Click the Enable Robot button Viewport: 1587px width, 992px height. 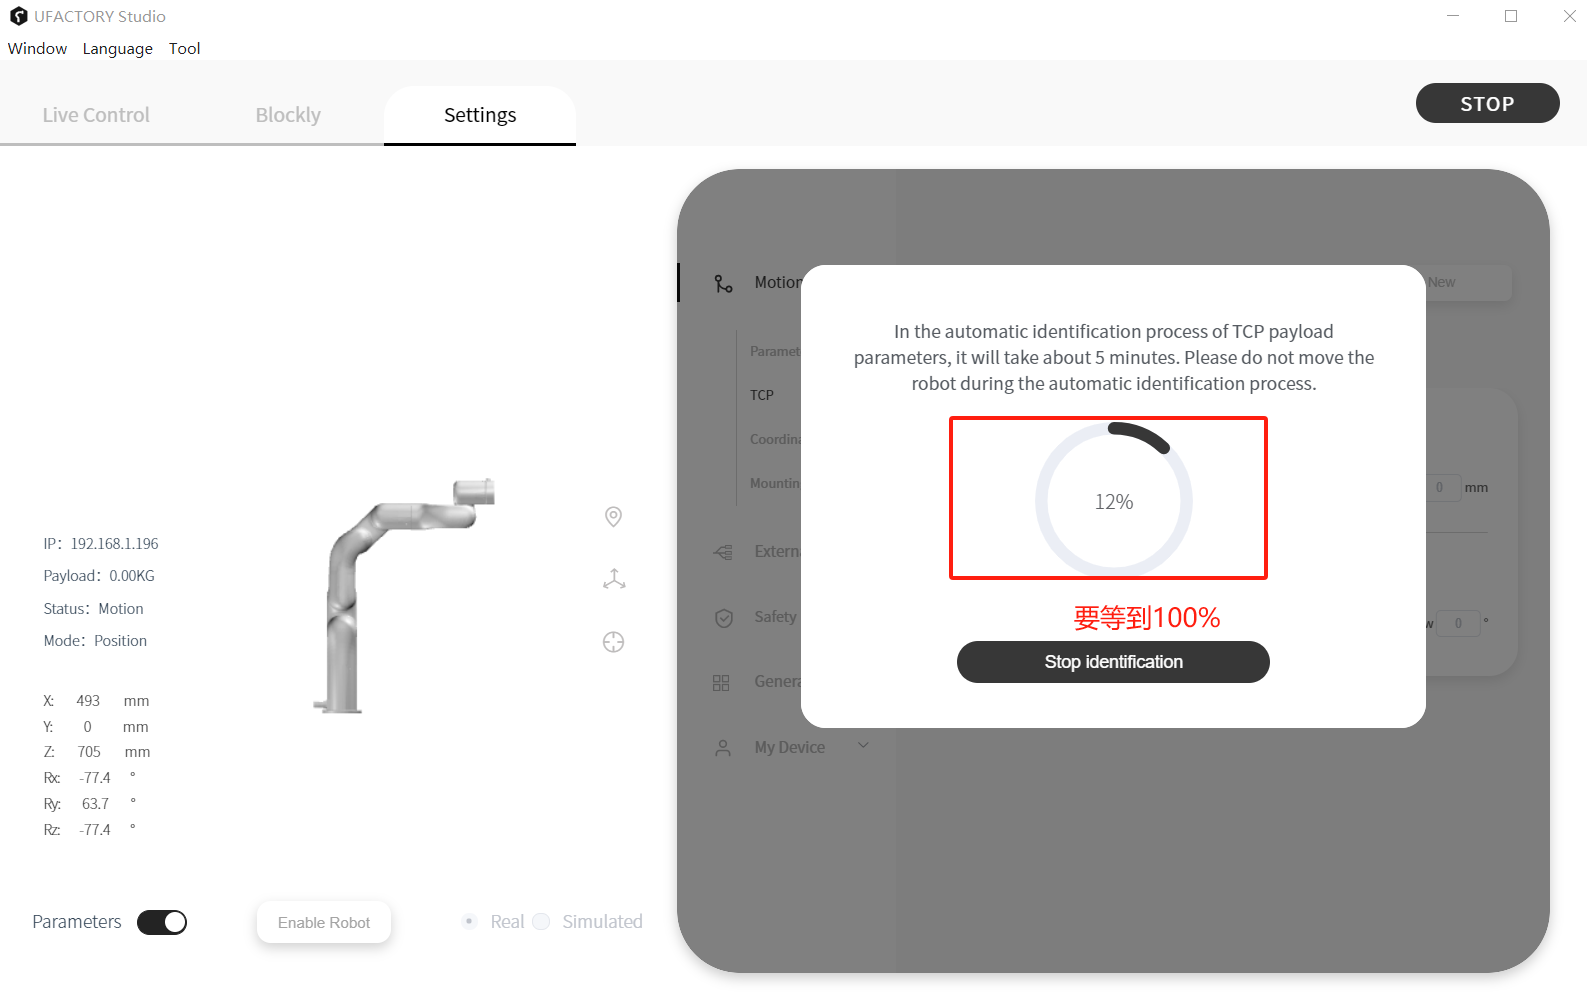coord(324,922)
